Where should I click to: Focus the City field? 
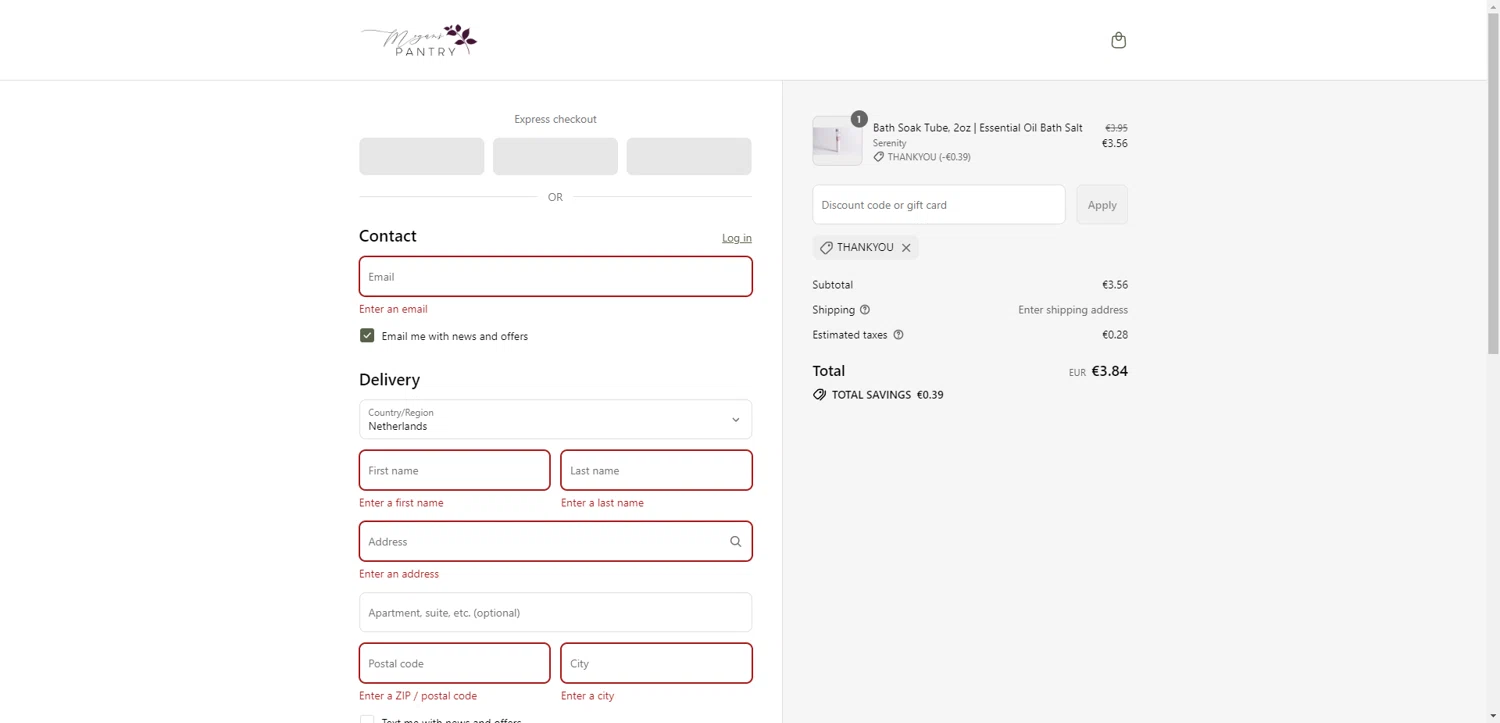(x=656, y=663)
